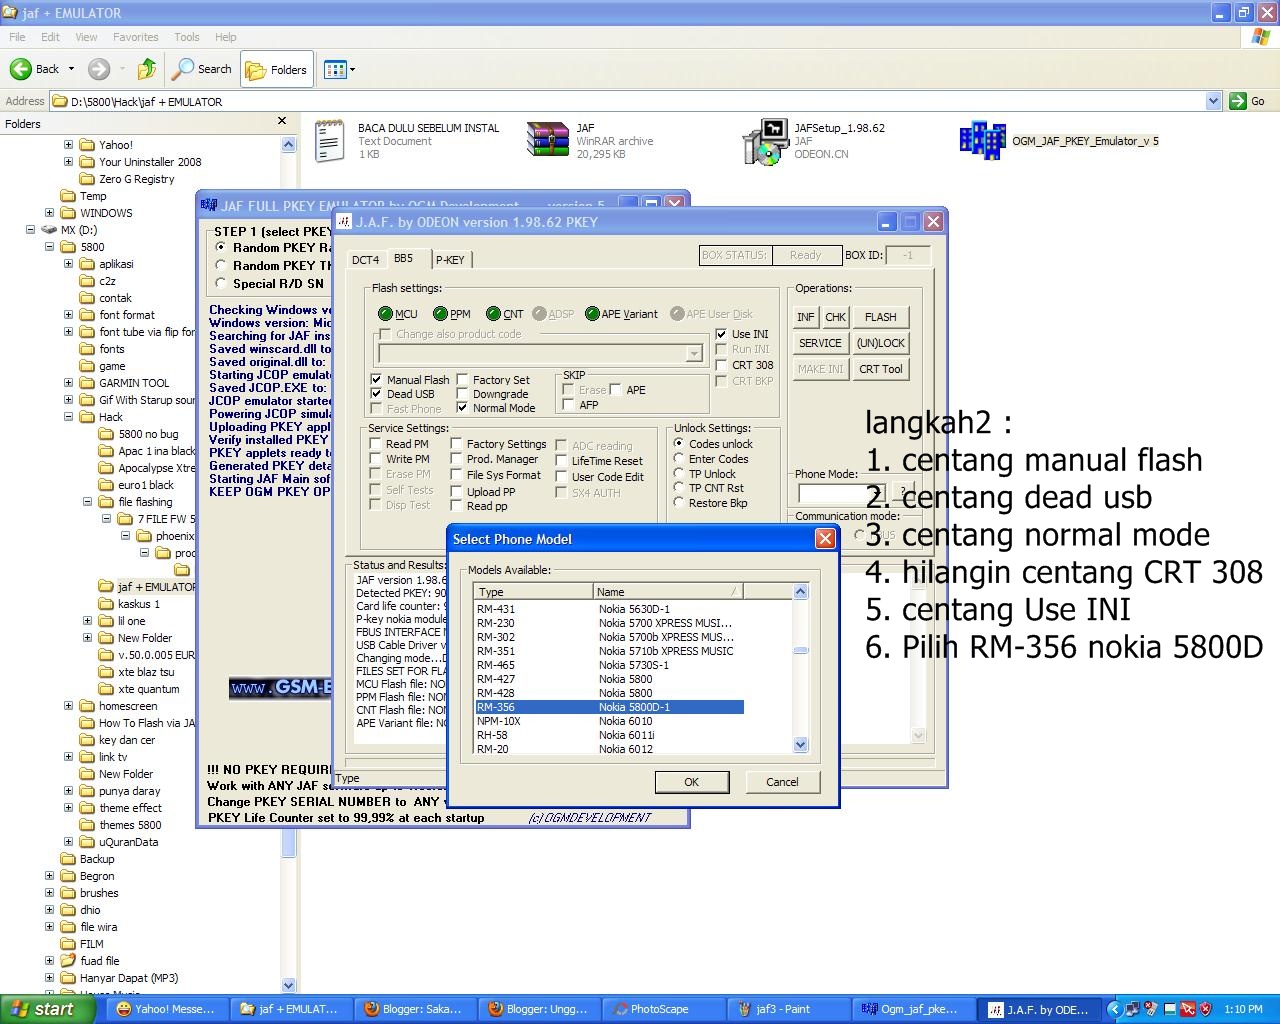
Task: Click the CRT Tool button
Action: pyautogui.click(x=881, y=369)
